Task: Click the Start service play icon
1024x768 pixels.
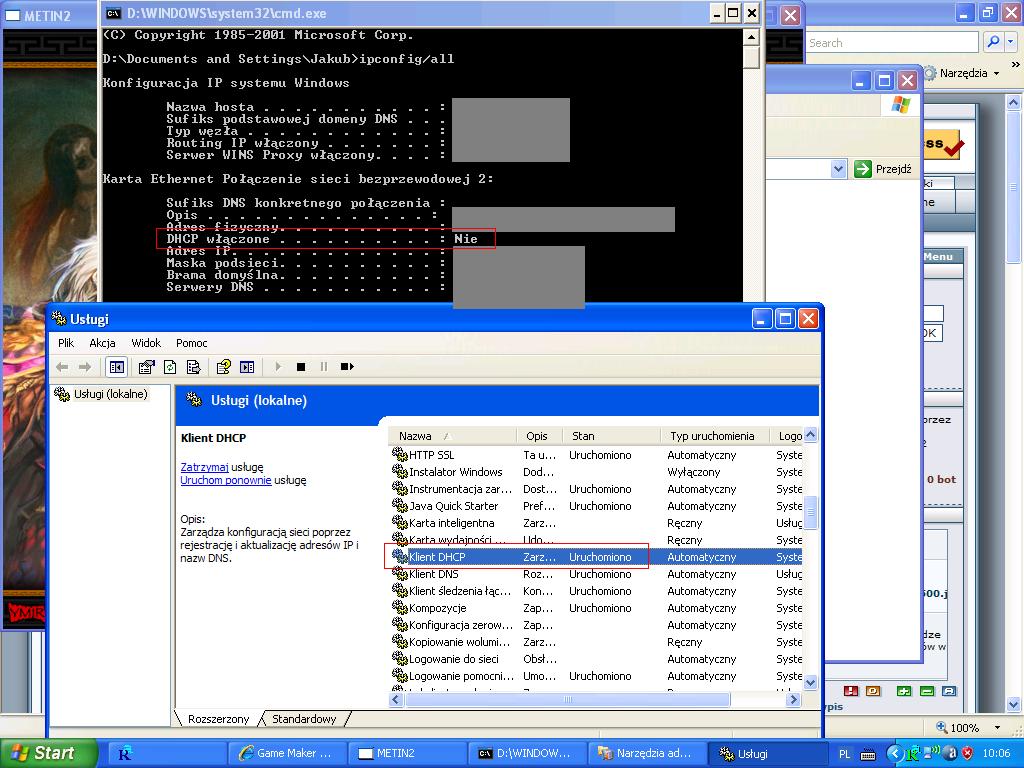Action: tap(278, 367)
